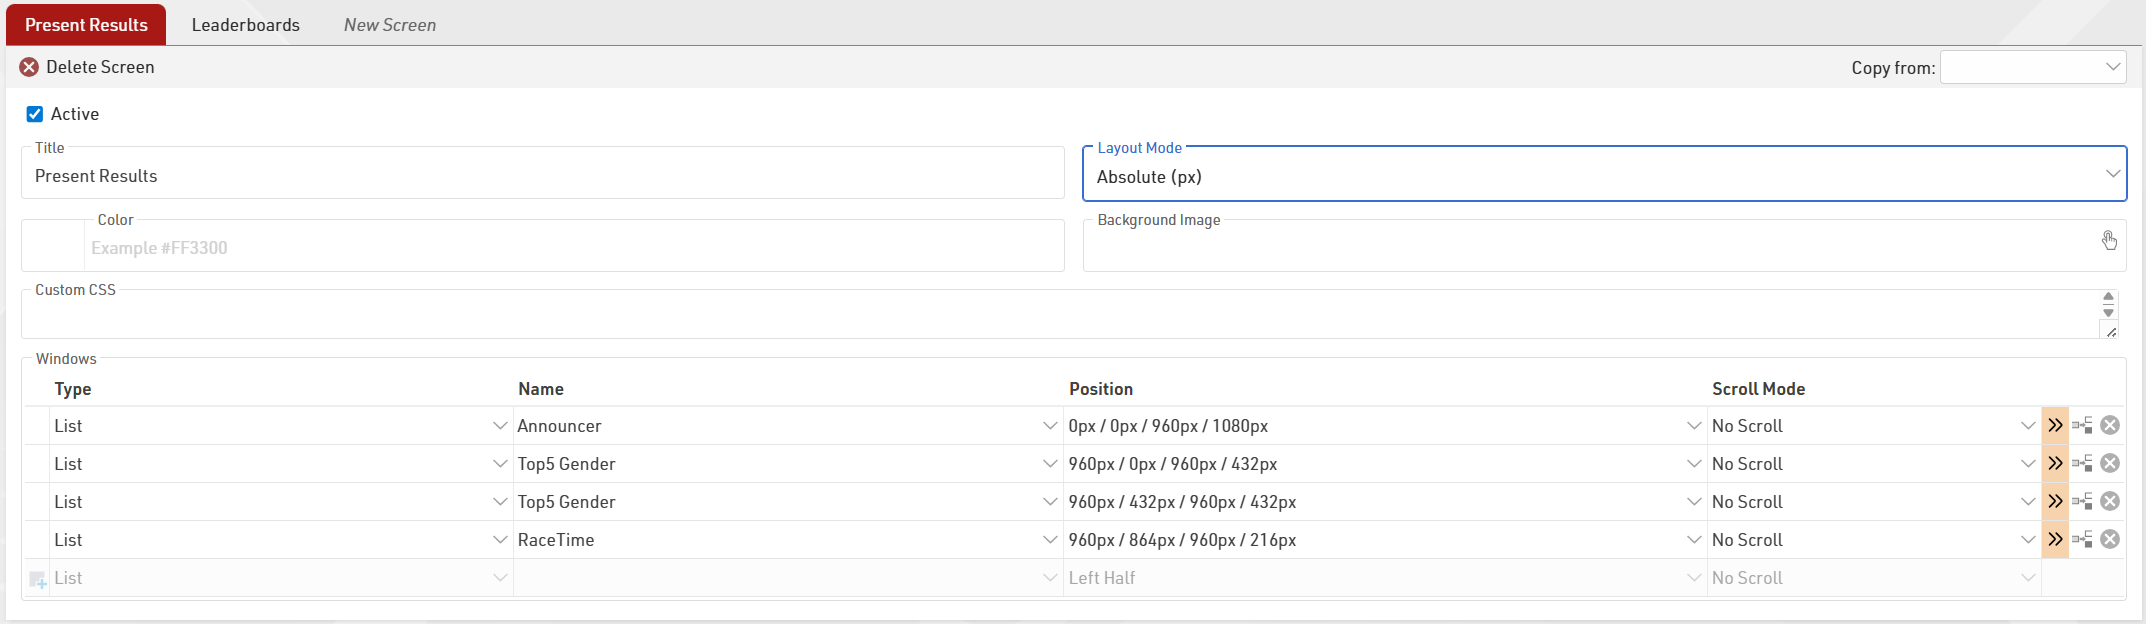2146x624 pixels.
Task: Click the Title input field
Action: click(542, 176)
